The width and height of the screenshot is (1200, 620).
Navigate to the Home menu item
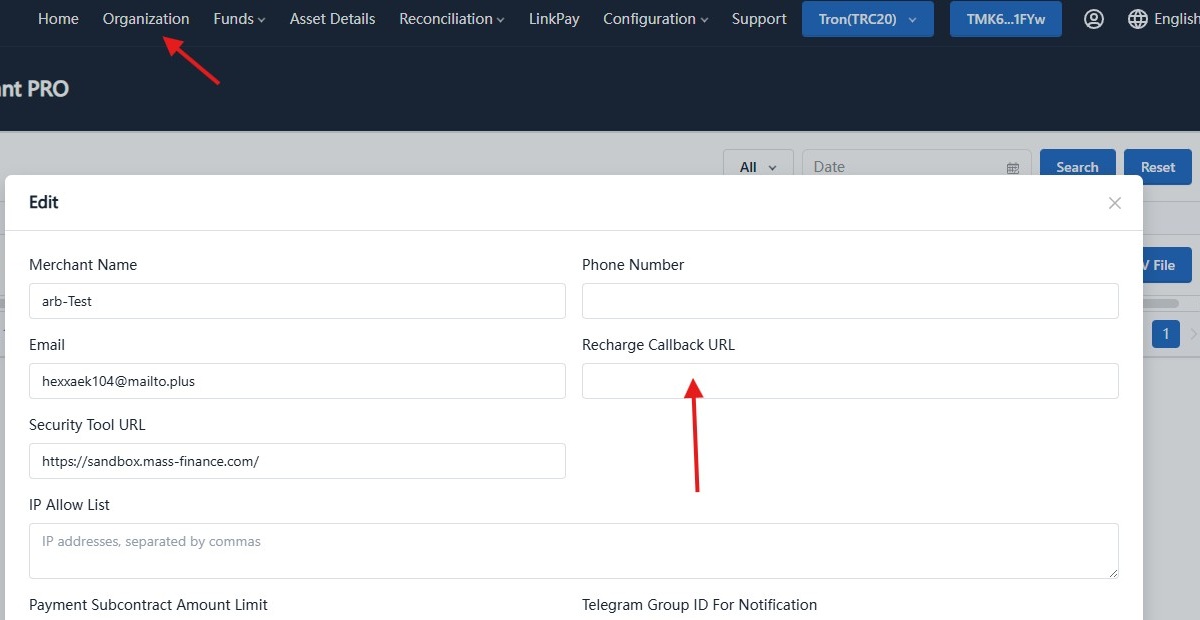(x=57, y=18)
